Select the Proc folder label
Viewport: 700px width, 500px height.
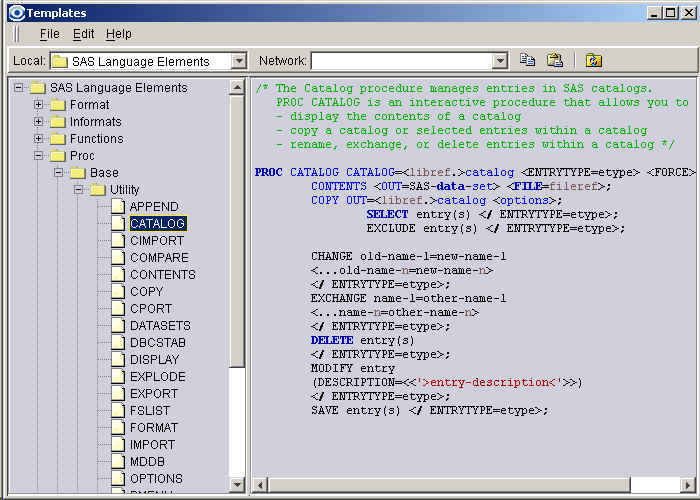(82, 156)
